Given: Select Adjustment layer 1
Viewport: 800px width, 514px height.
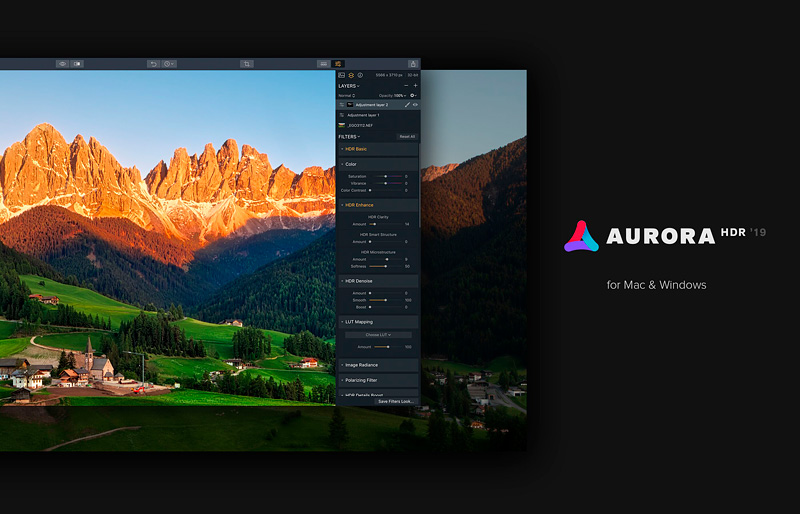Looking at the screenshot, I should click(x=378, y=115).
